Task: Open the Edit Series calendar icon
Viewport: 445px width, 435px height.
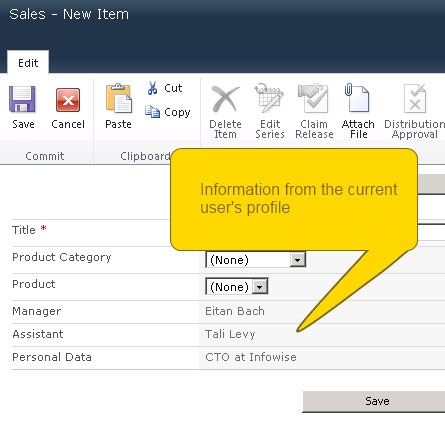Action: pyautogui.click(x=269, y=98)
